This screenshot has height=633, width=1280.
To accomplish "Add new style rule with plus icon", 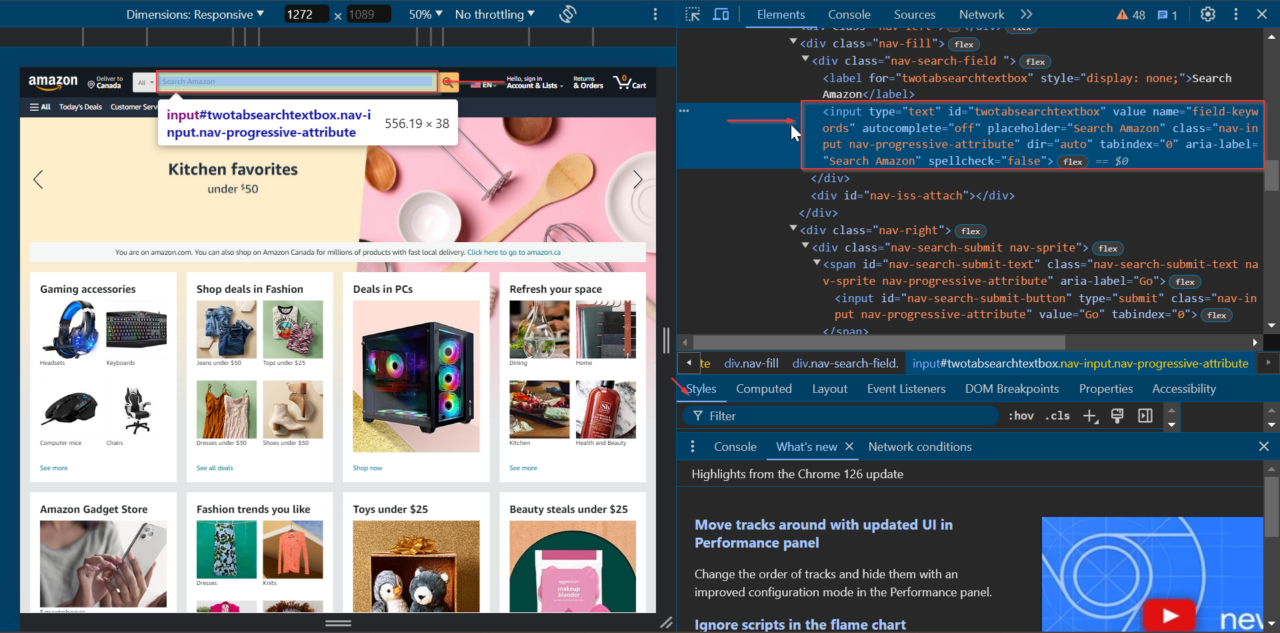I will tap(1089, 415).
